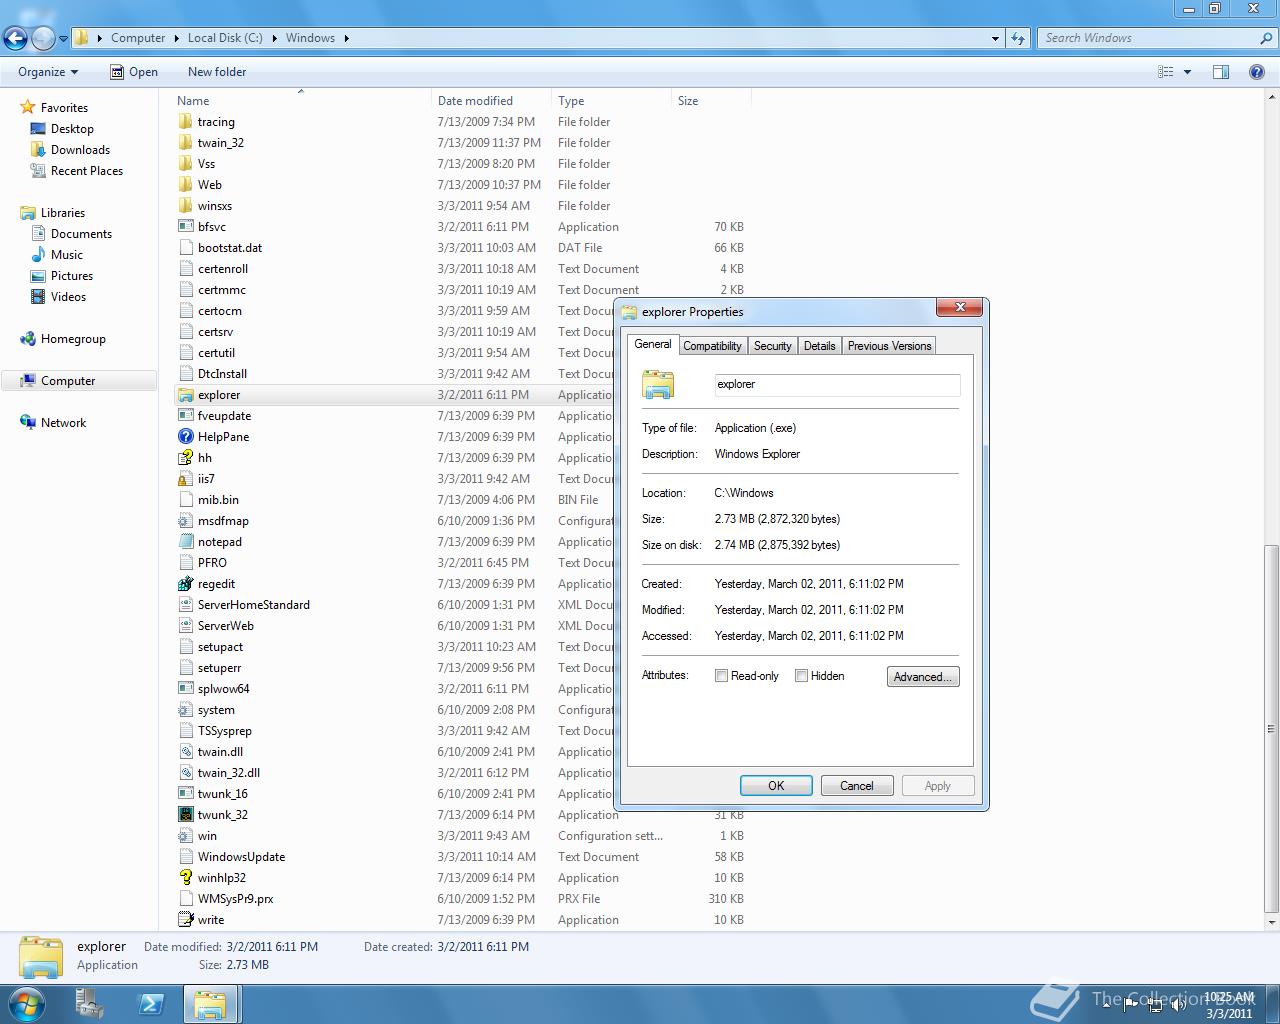Select Downloads under Favorites
The width and height of the screenshot is (1280, 1024).
(80, 150)
